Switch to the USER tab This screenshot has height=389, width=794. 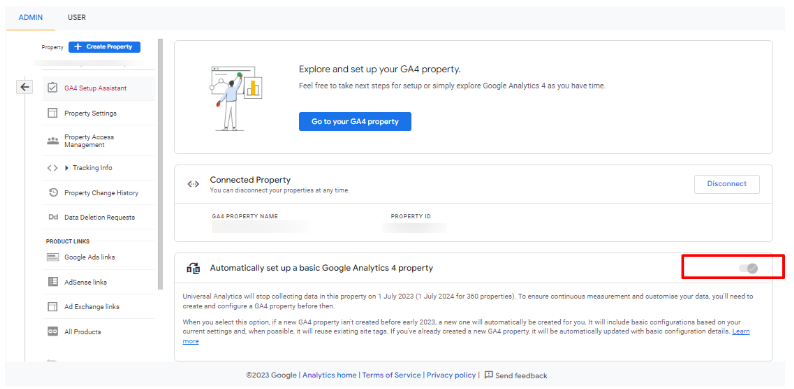pyautogui.click(x=76, y=17)
